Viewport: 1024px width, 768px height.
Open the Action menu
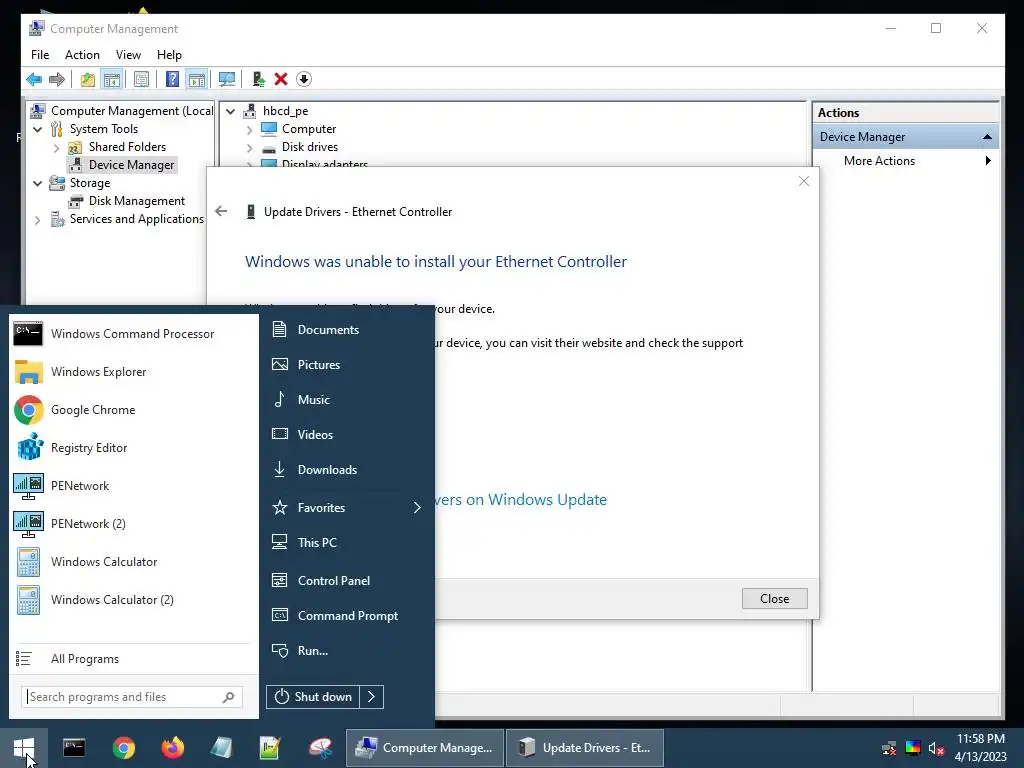(x=82, y=55)
